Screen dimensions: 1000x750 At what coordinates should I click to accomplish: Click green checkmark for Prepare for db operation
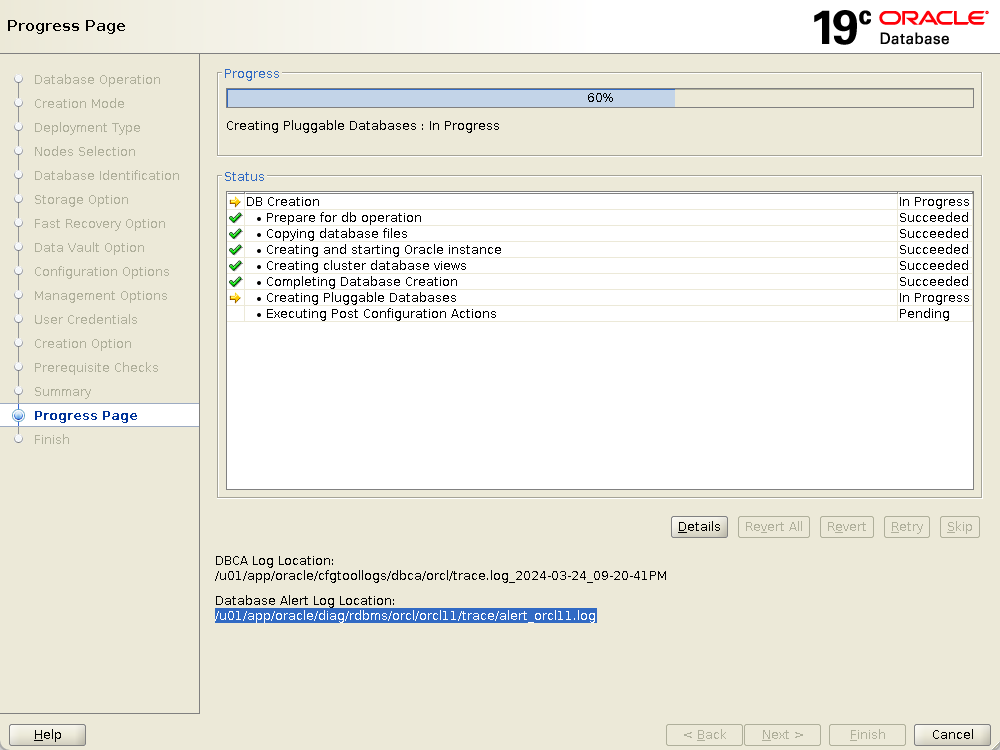pyautogui.click(x=235, y=218)
